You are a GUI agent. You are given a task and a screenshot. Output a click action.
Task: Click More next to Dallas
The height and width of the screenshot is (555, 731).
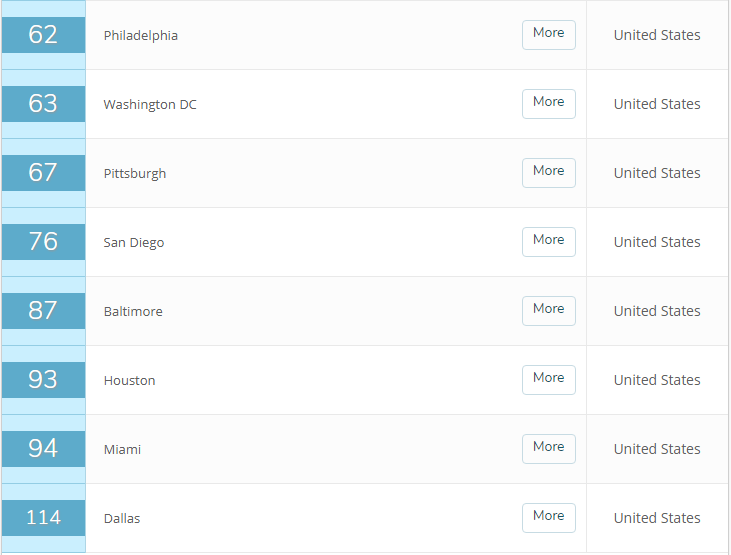point(548,517)
